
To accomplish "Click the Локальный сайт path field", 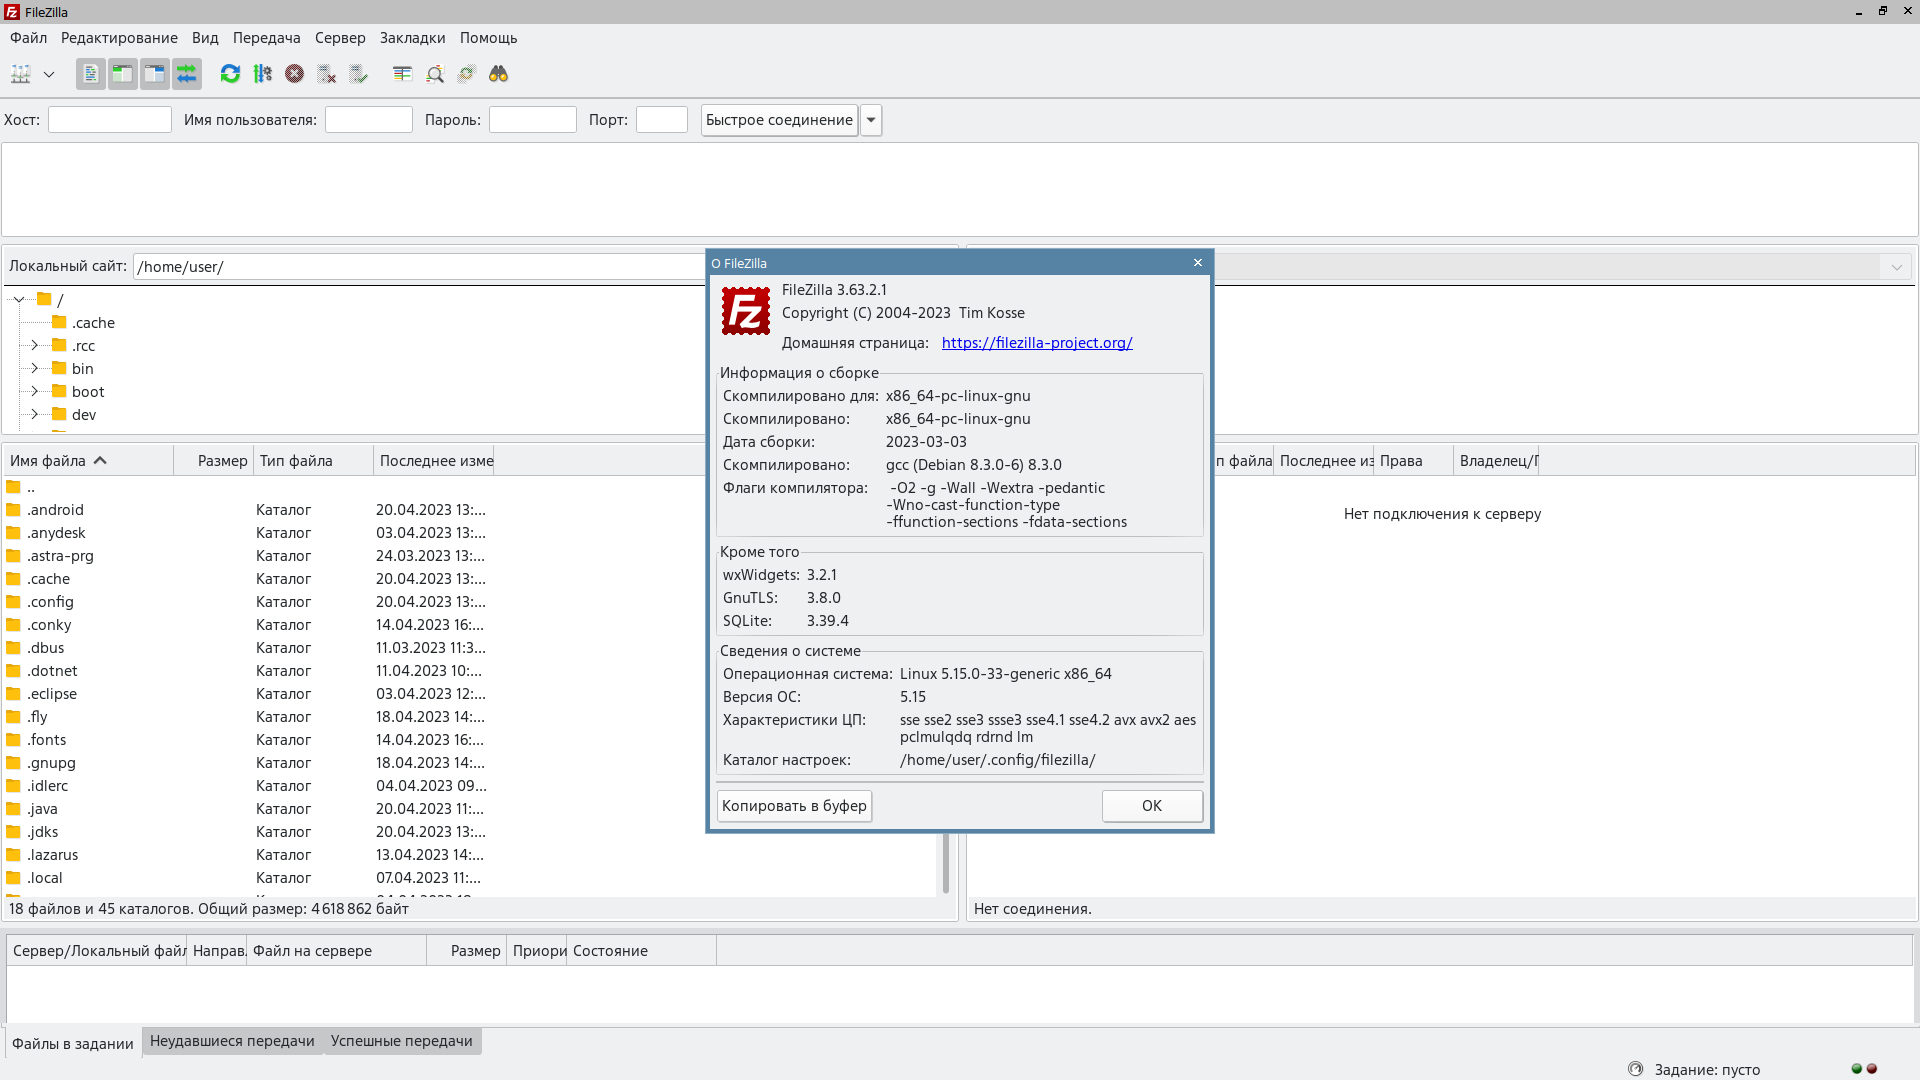I will pyautogui.click(x=420, y=267).
